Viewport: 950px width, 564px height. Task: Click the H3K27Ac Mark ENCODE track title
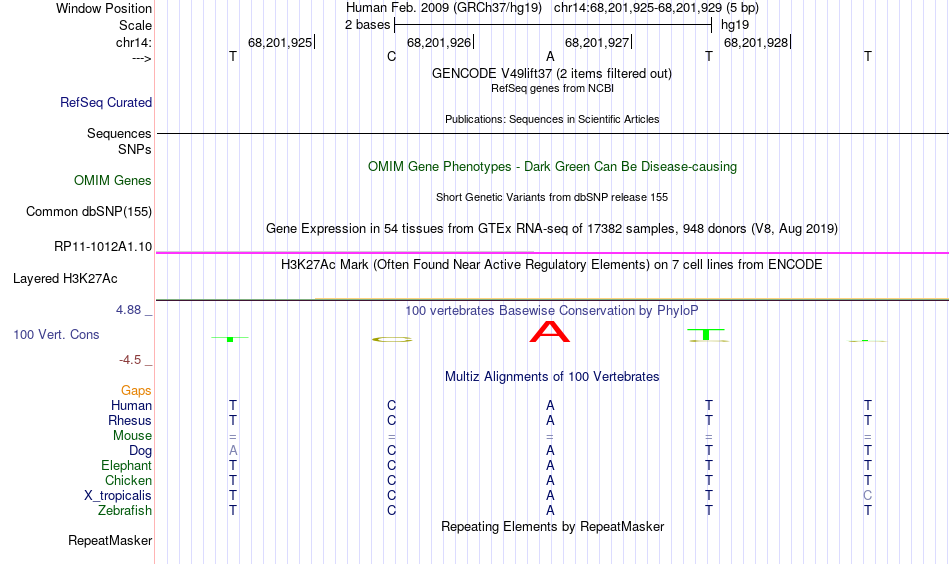(x=552, y=265)
